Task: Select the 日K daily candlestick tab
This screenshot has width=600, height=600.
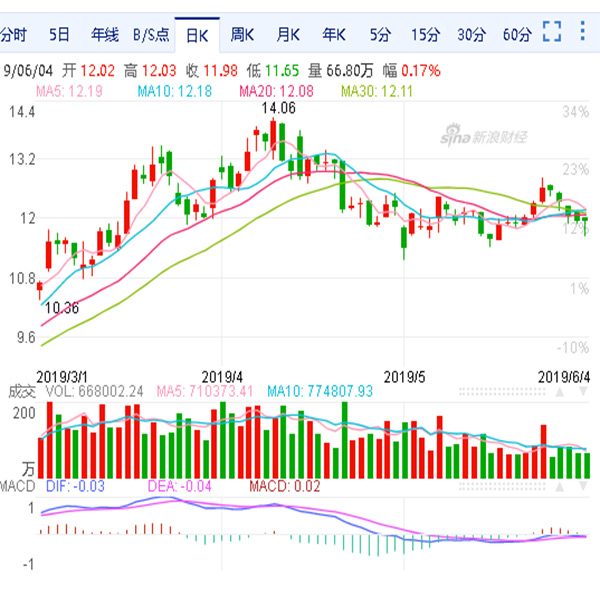Action: point(196,35)
